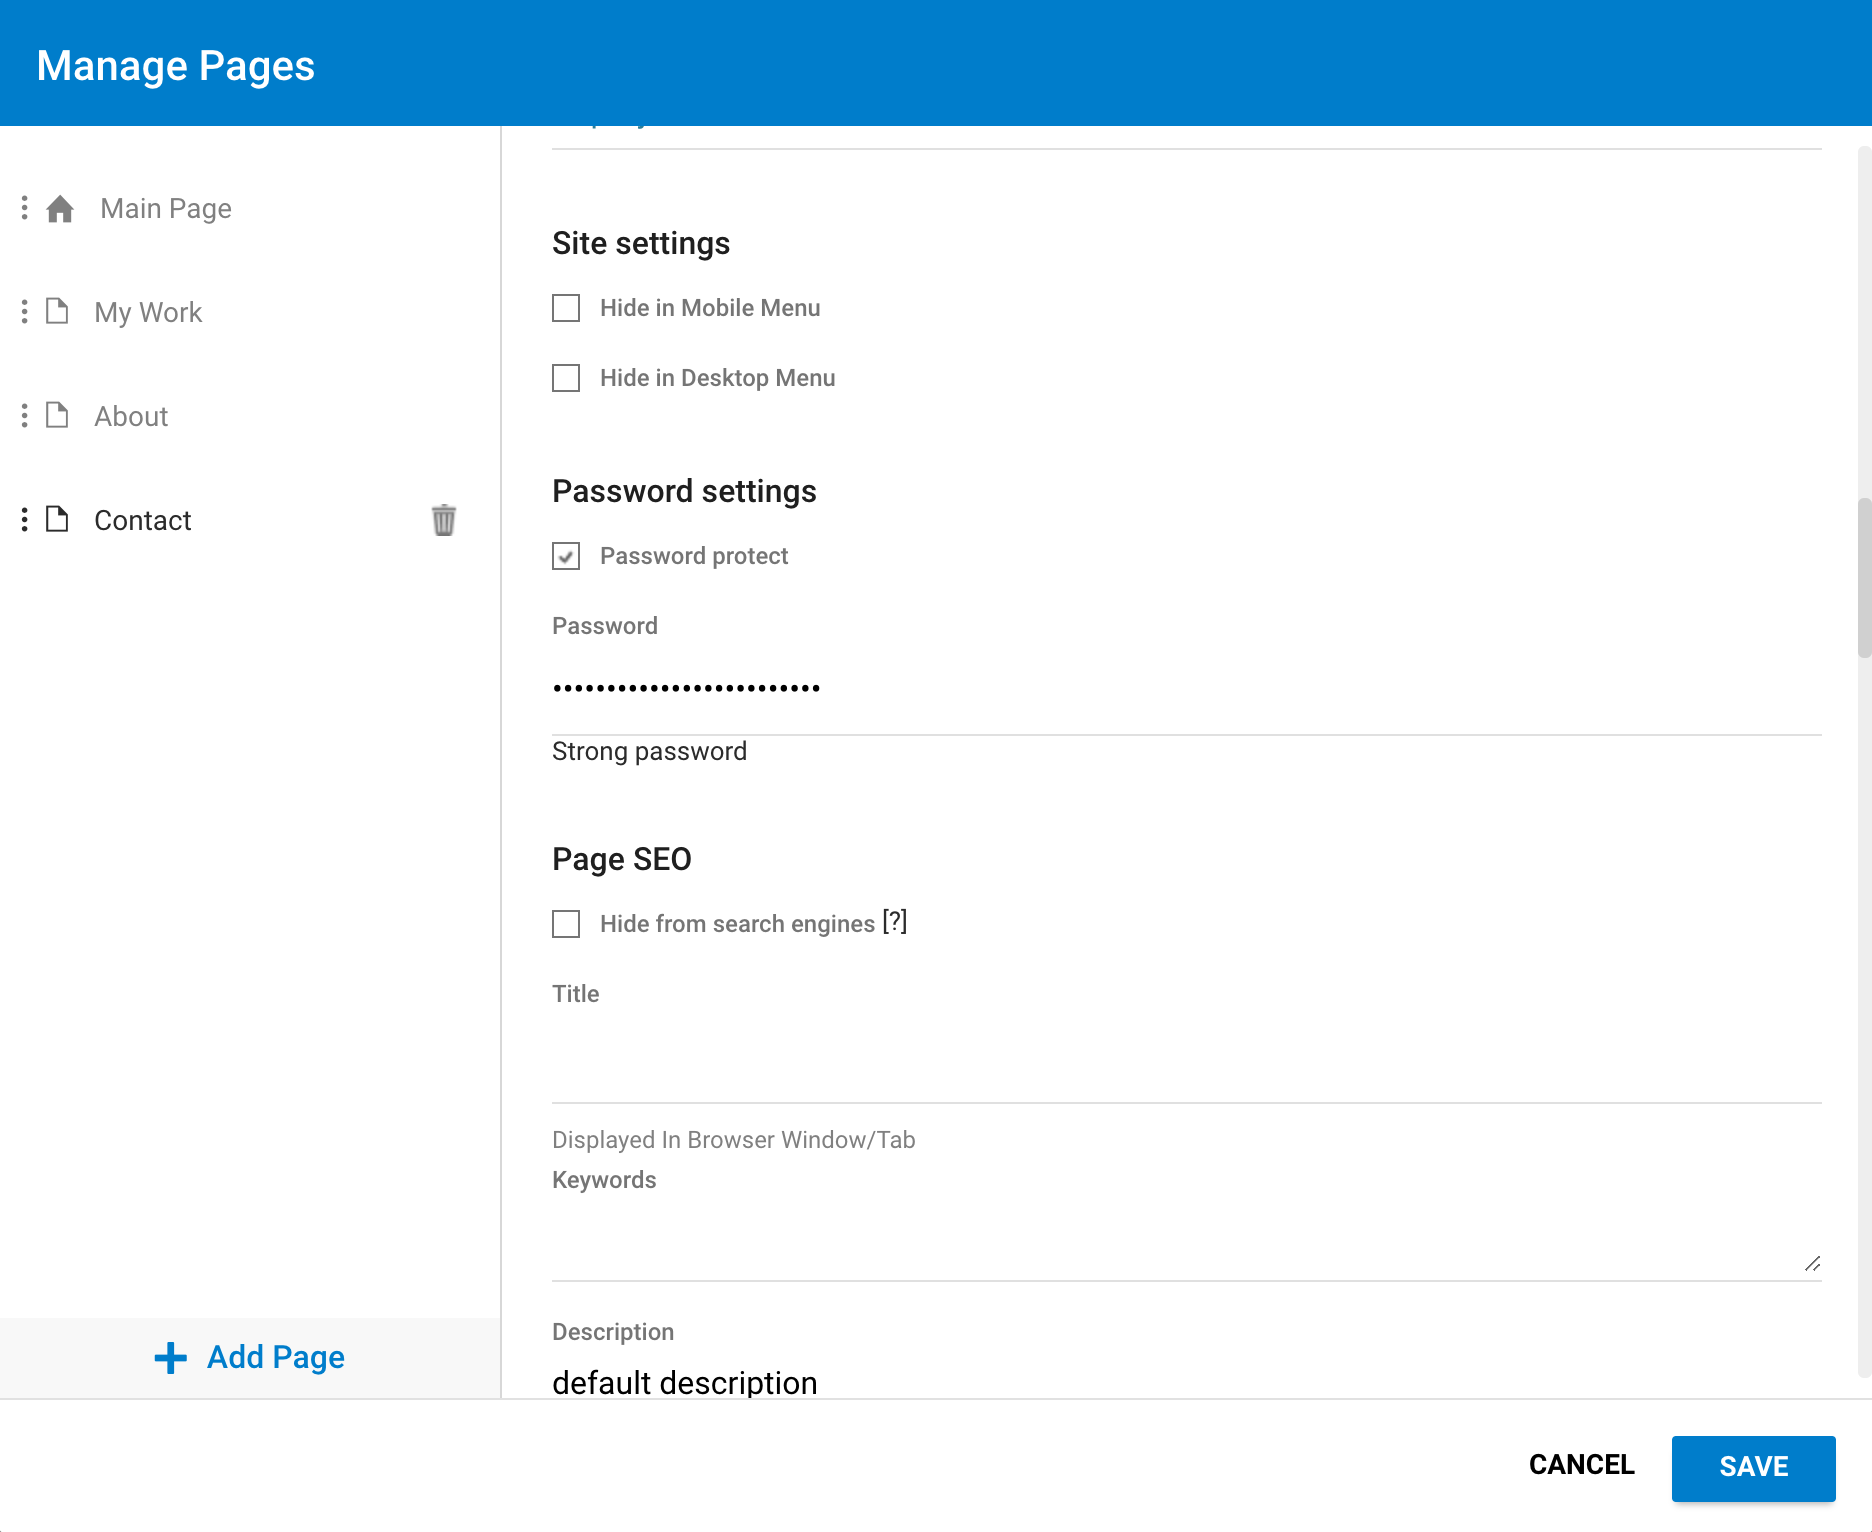Delete the Contact page using the trash icon
Image resolution: width=1872 pixels, height=1532 pixels.
pyautogui.click(x=444, y=520)
